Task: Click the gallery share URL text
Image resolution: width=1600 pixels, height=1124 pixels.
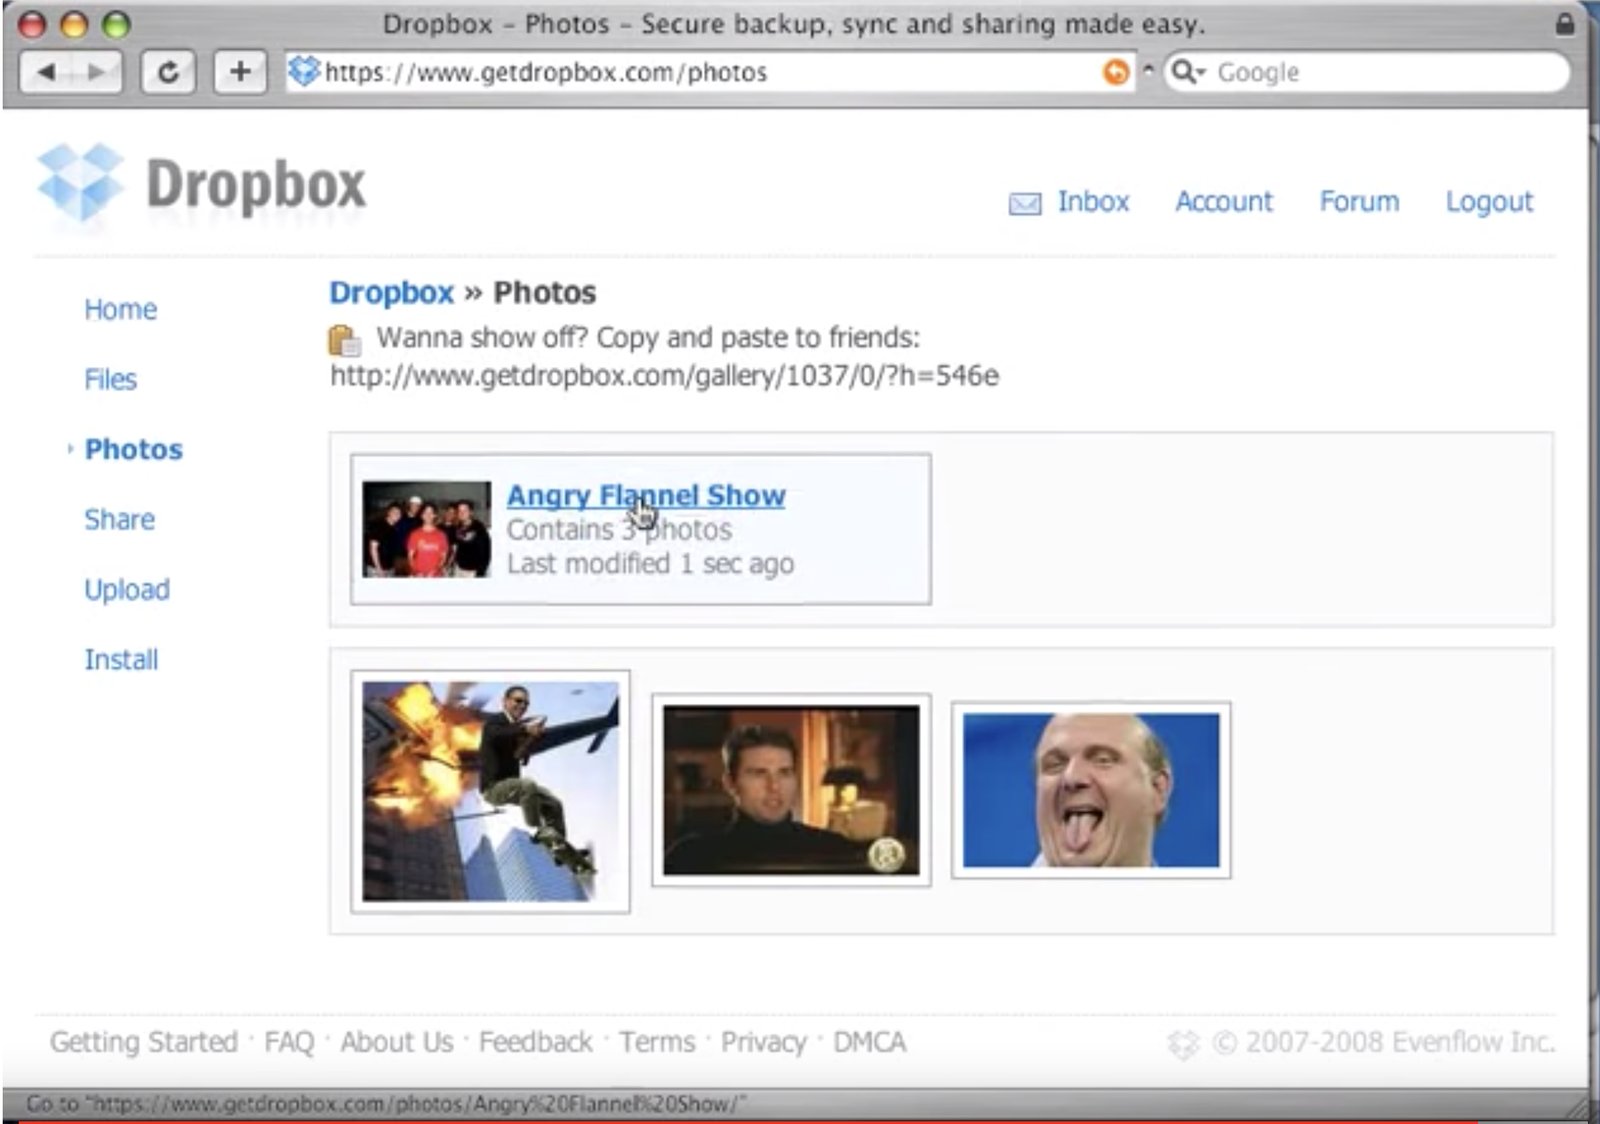Action: (664, 376)
